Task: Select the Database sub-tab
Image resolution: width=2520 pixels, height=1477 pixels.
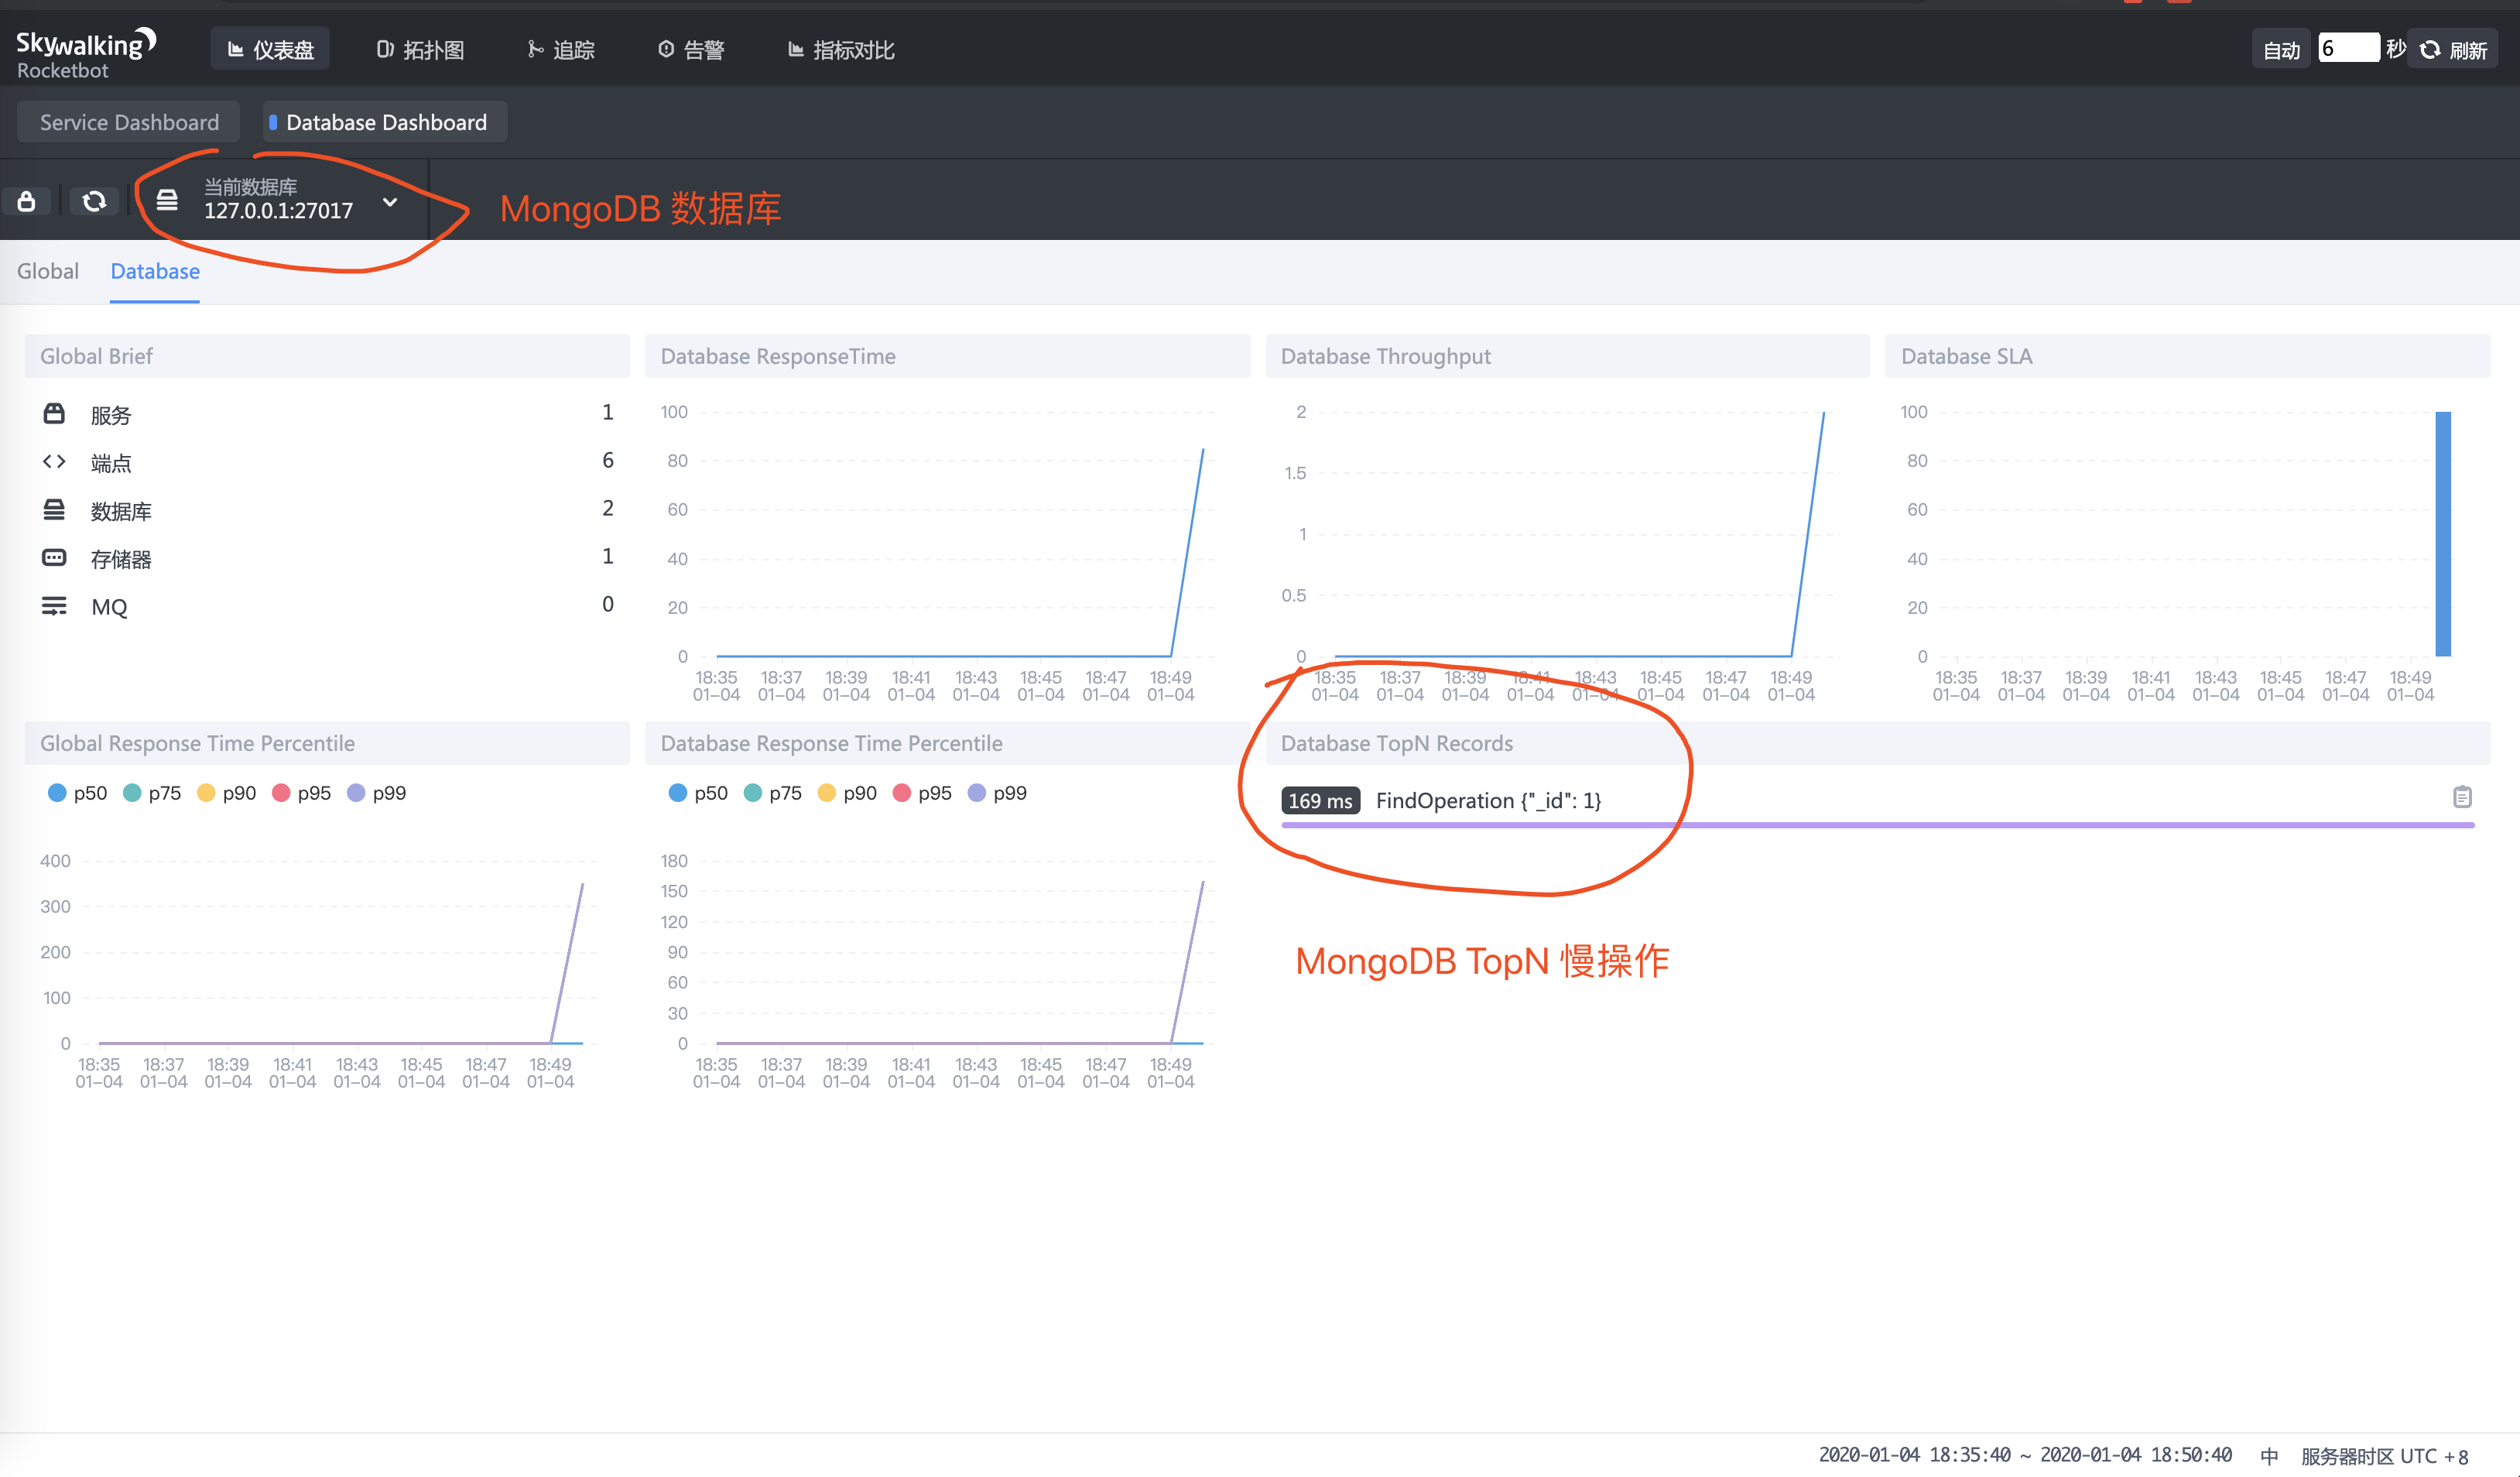Action: pyautogui.click(x=155, y=271)
